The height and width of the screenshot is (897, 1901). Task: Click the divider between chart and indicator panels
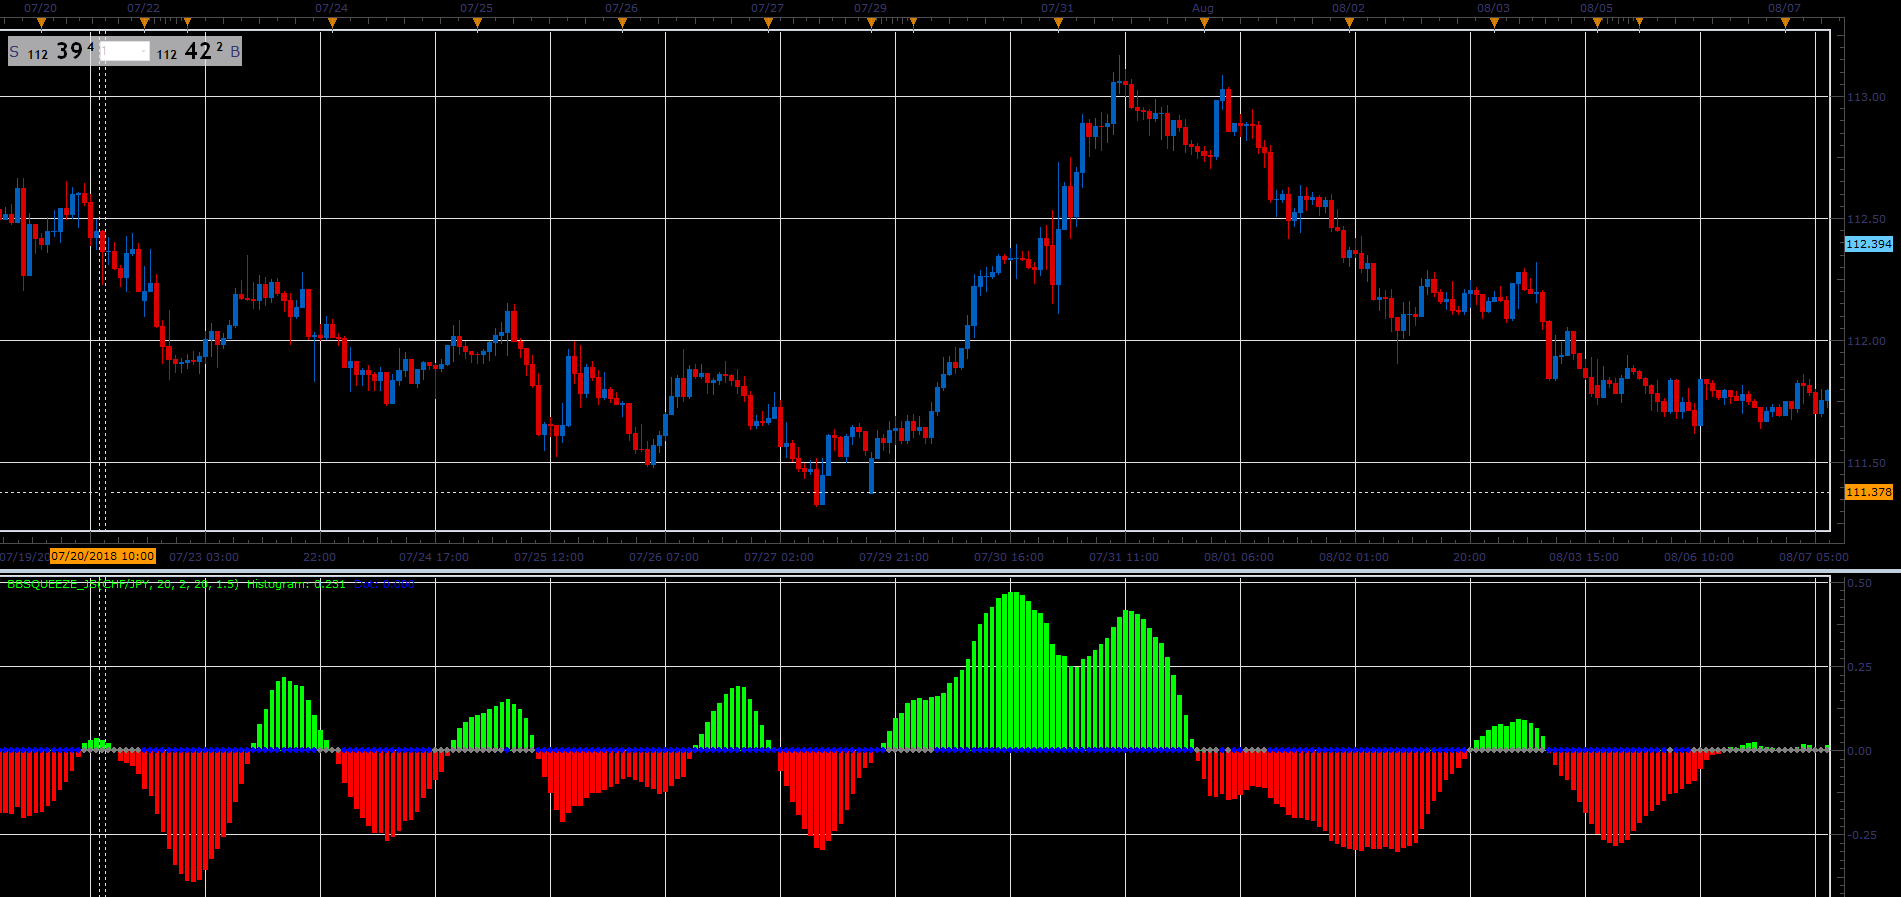click(x=950, y=571)
